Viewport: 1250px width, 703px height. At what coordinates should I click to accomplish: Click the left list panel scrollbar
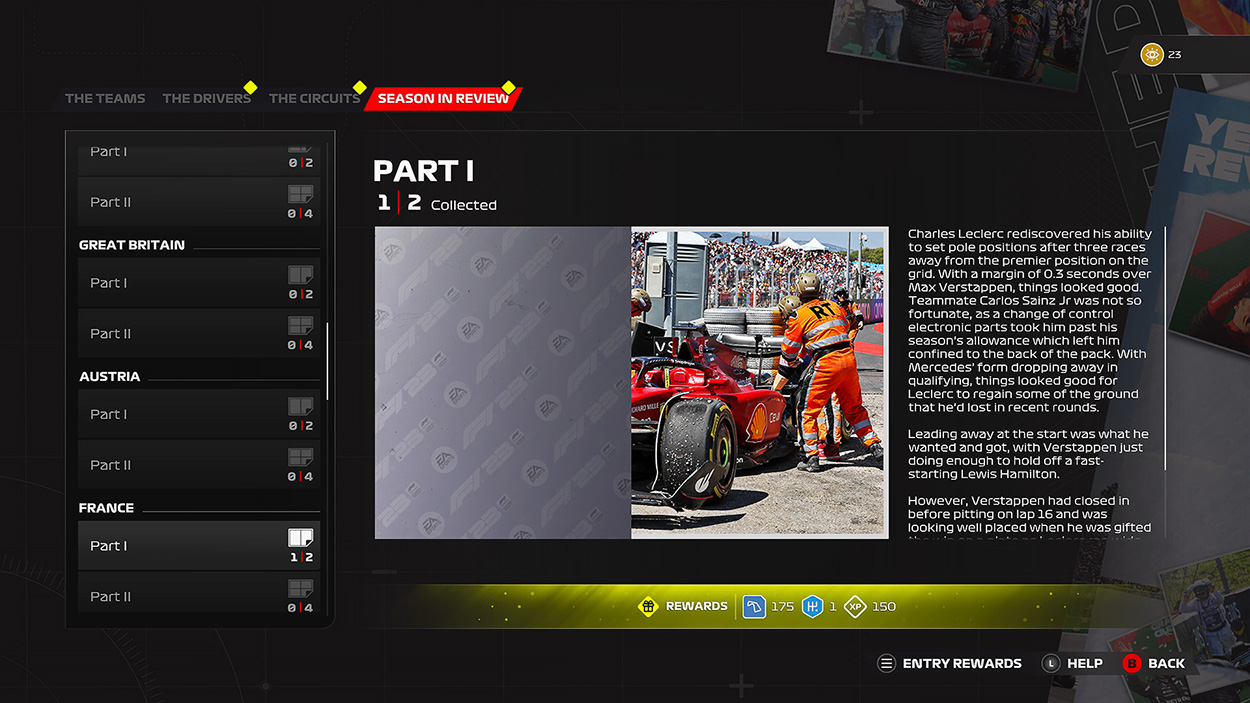pos(327,360)
